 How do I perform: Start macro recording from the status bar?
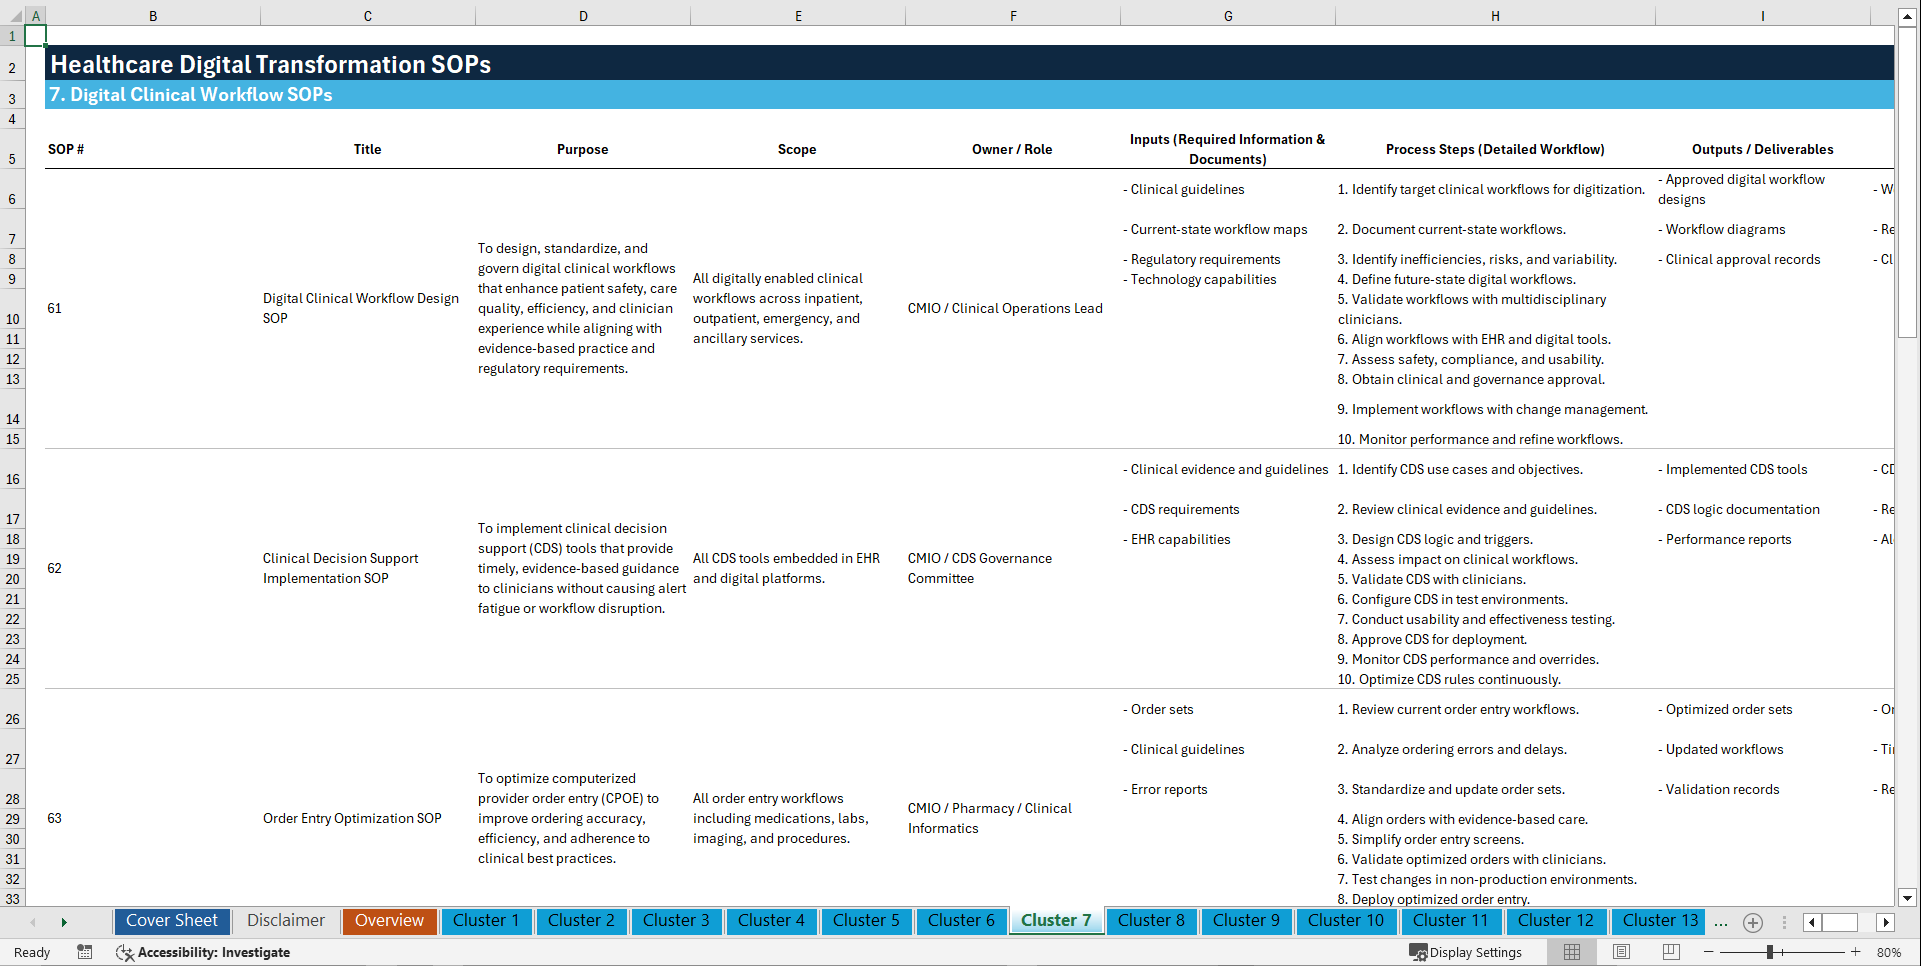coord(85,952)
